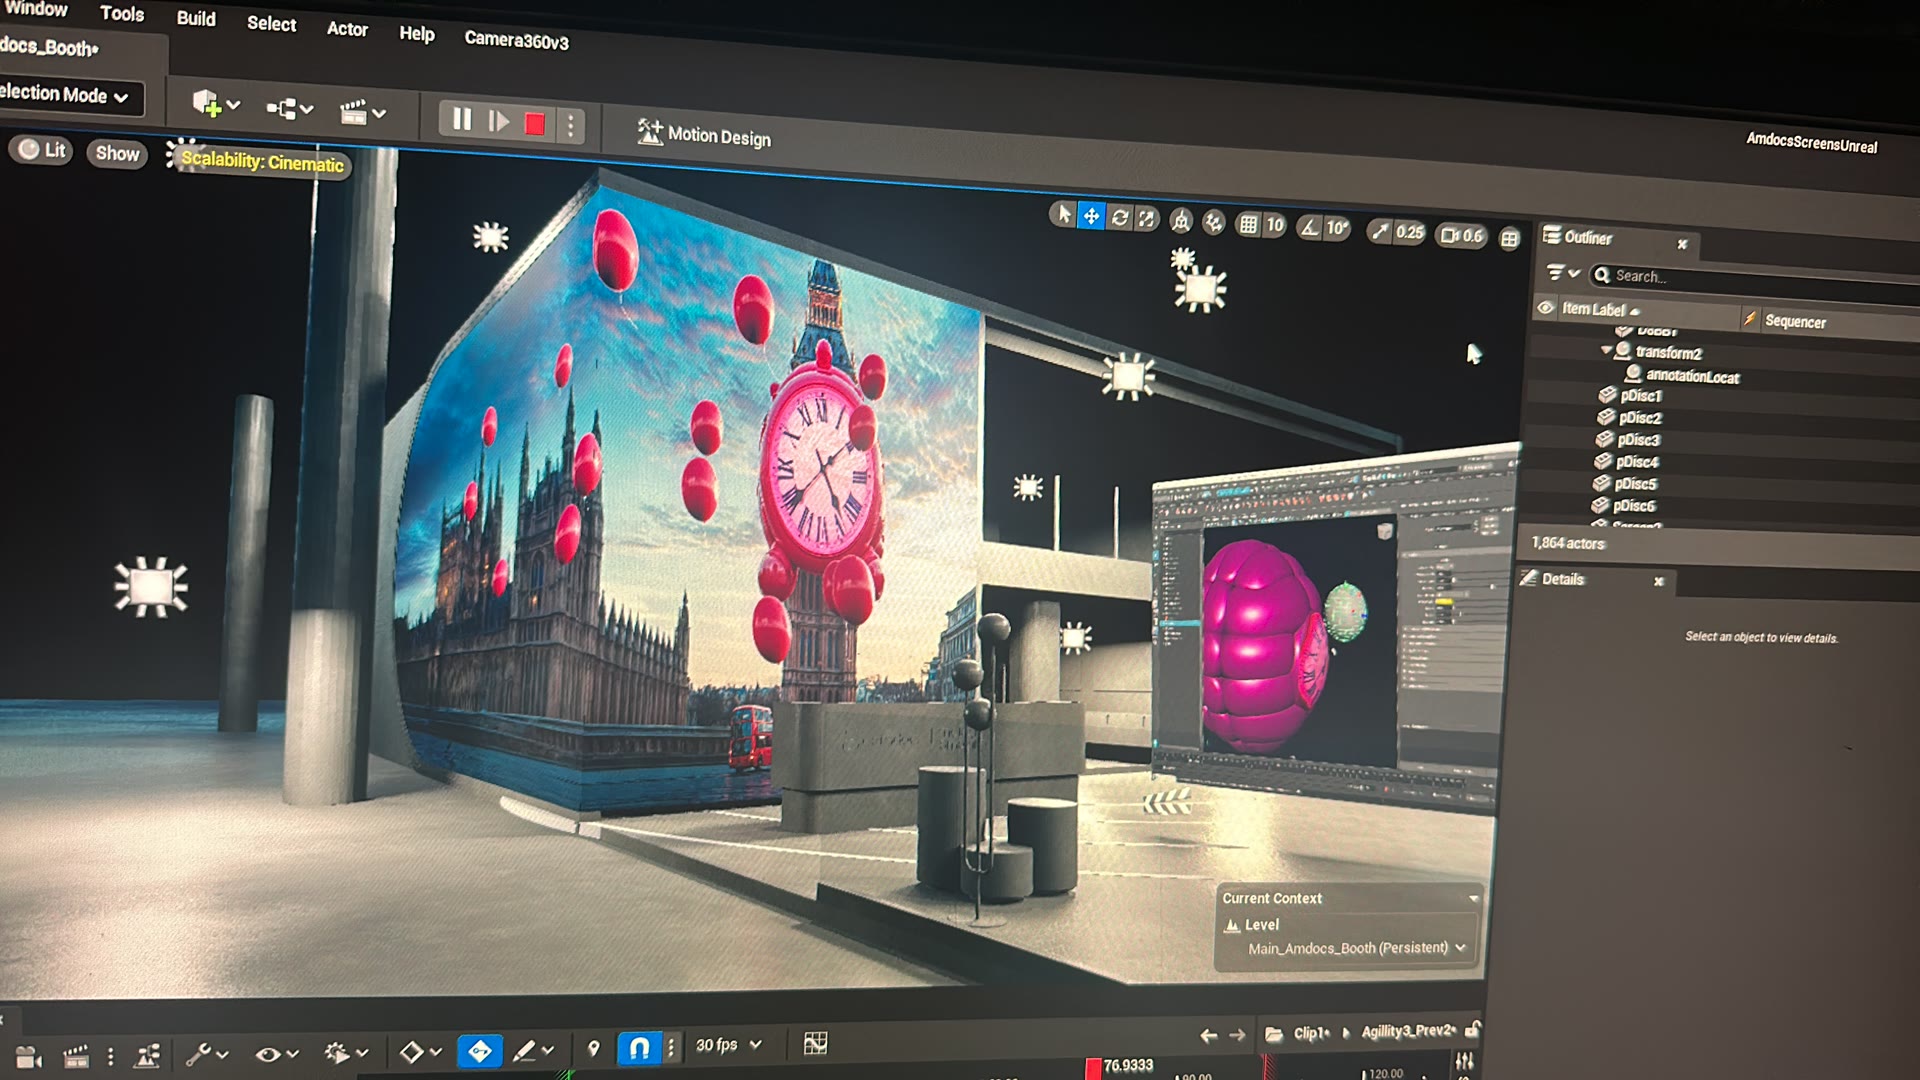The image size is (1920, 1080).
Task: Open scale snap value 0.25
Action: tap(1410, 232)
